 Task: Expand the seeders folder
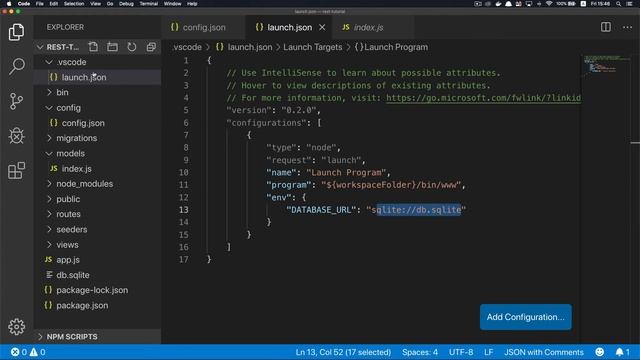[x=49, y=229]
